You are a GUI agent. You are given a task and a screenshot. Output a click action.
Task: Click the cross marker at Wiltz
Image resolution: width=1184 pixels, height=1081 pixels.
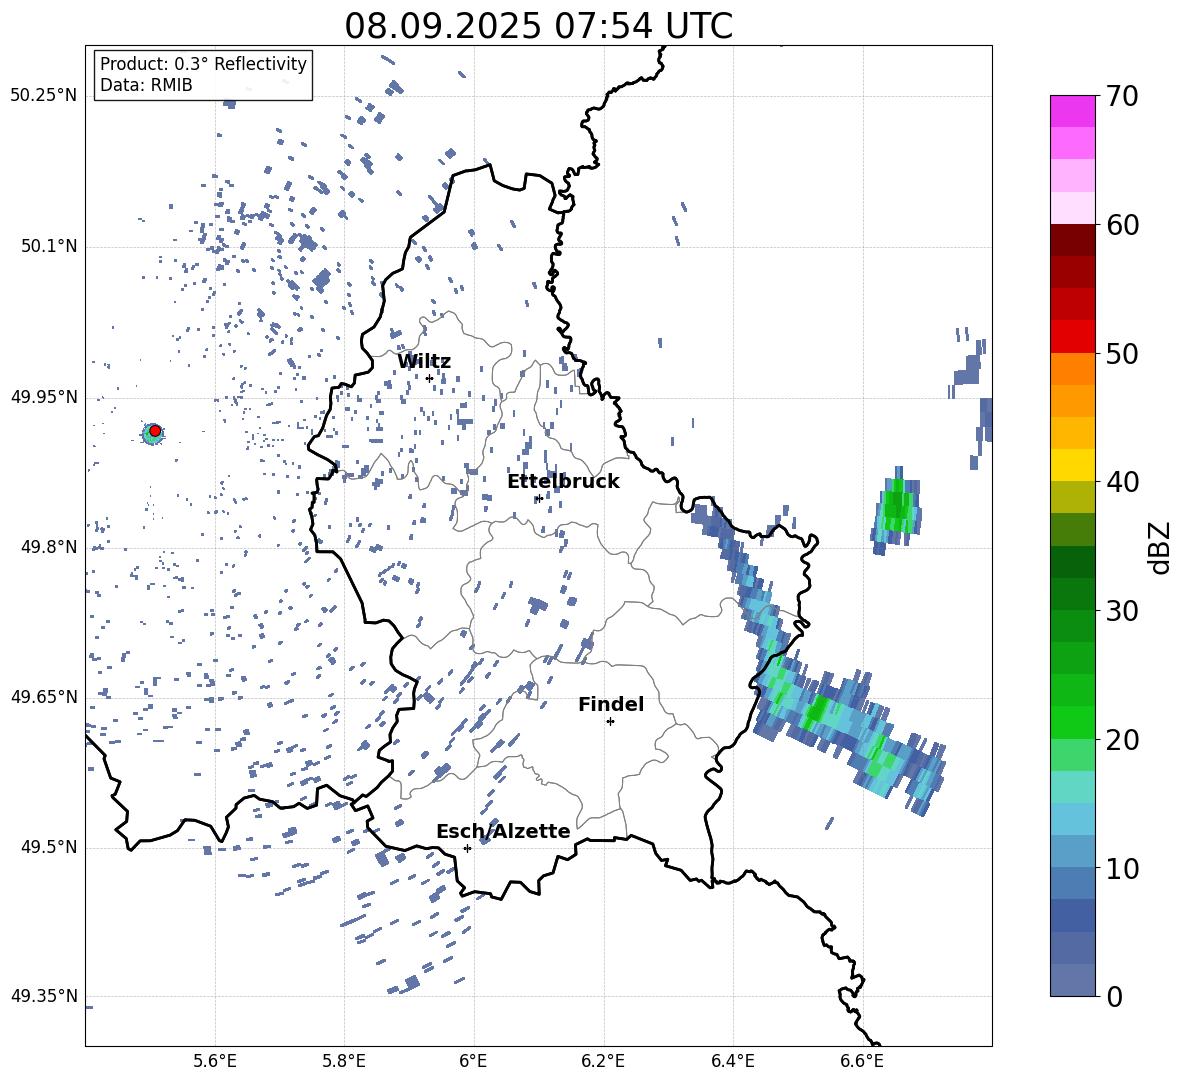click(430, 378)
